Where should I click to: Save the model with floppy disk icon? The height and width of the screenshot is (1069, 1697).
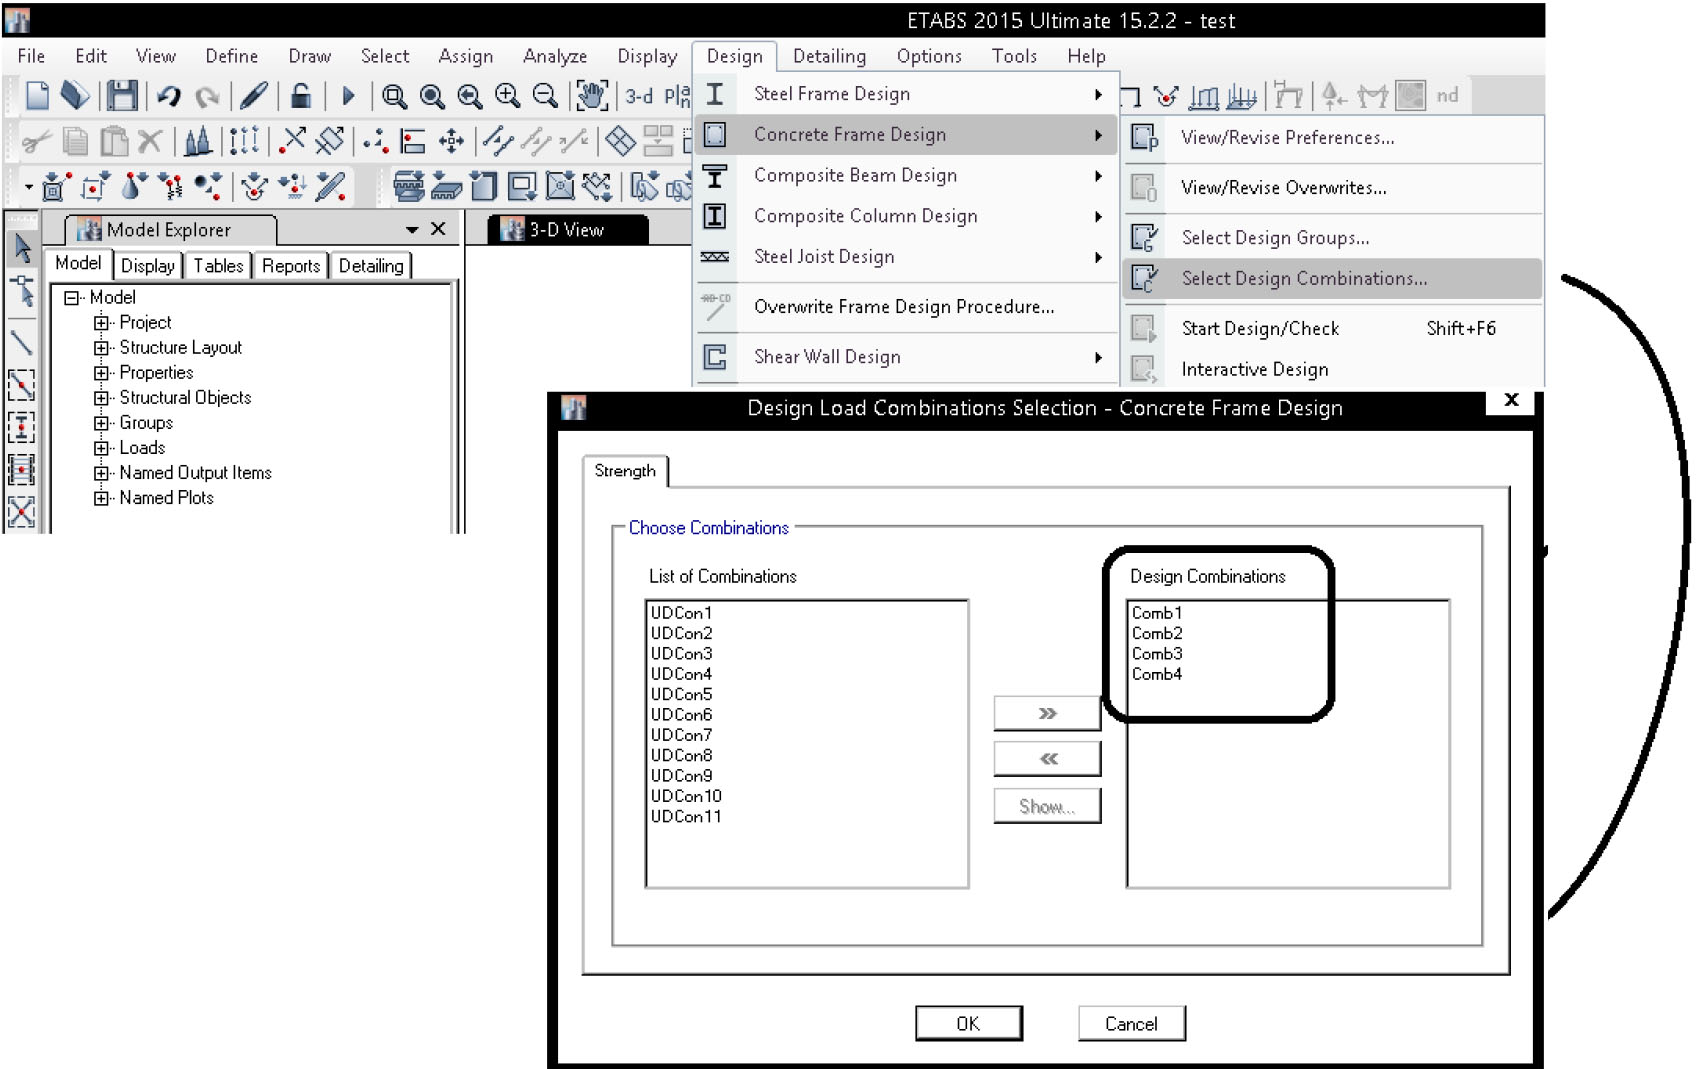pos(122,95)
